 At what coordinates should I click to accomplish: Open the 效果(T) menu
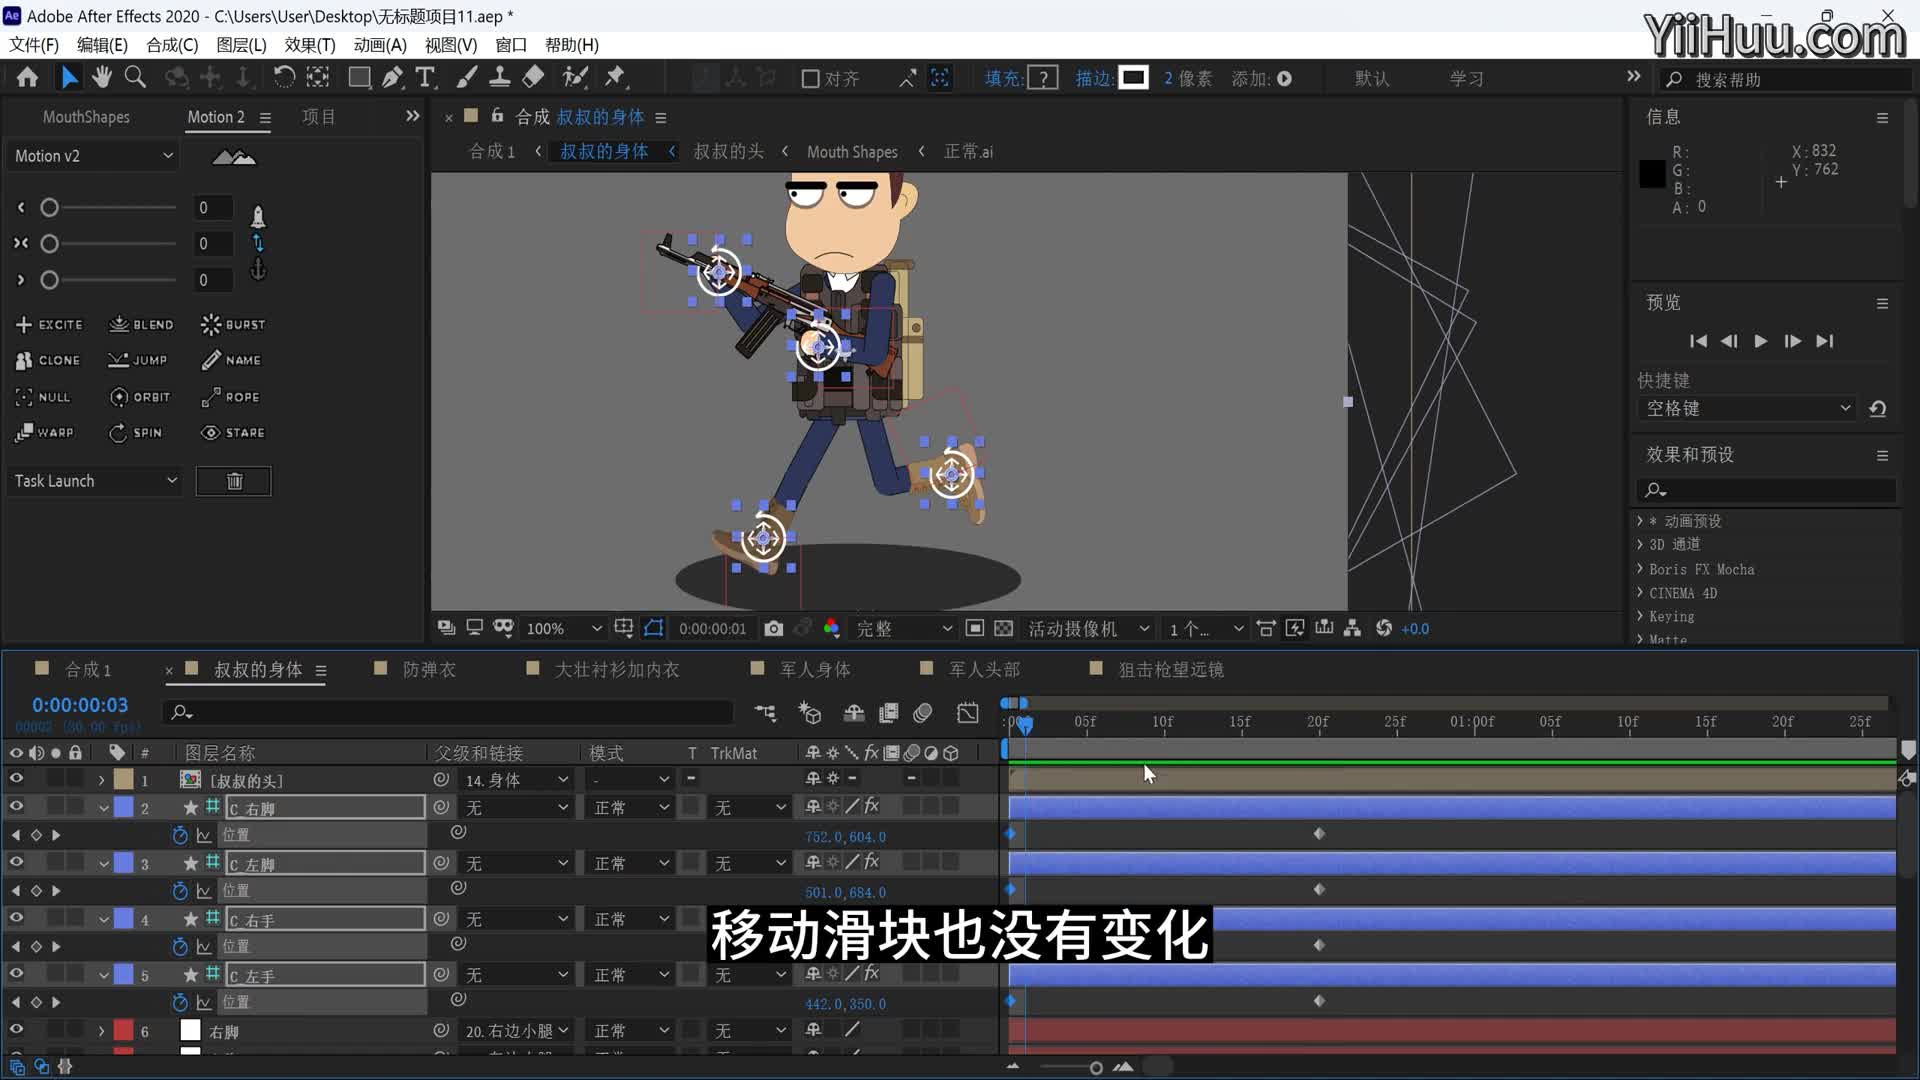(x=310, y=45)
